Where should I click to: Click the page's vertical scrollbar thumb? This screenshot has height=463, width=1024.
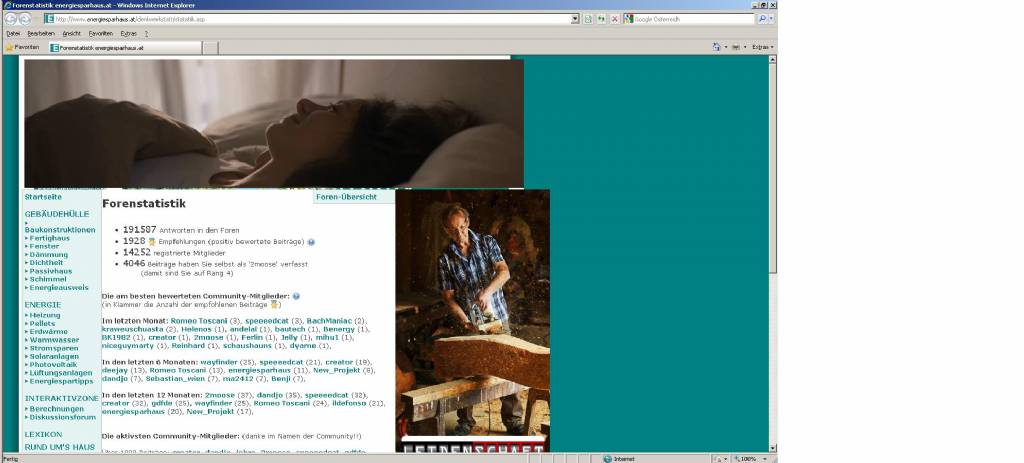coord(773,168)
